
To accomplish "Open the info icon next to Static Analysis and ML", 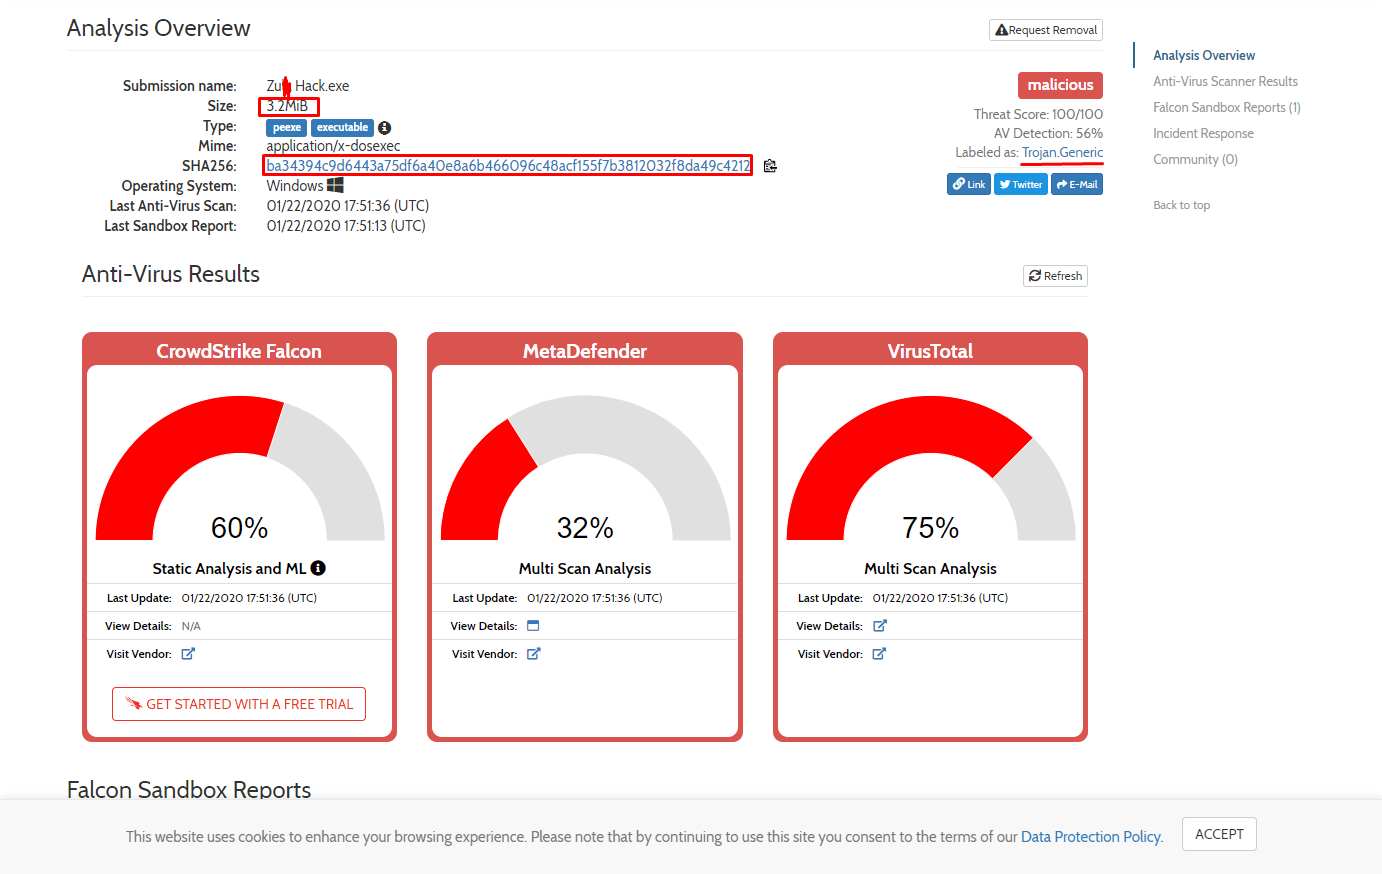I will [x=318, y=568].
